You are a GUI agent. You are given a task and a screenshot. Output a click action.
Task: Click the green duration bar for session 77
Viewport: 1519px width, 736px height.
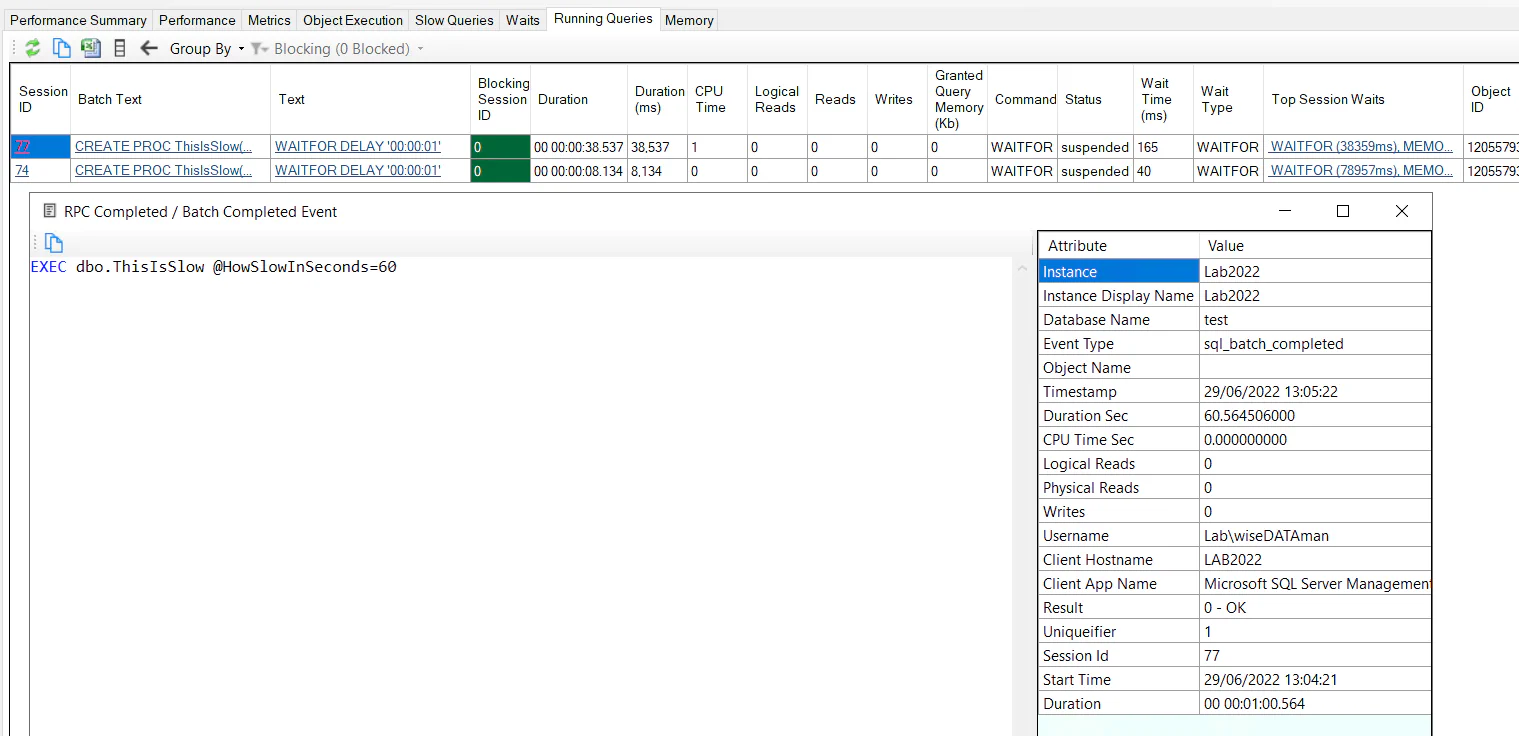(500, 146)
